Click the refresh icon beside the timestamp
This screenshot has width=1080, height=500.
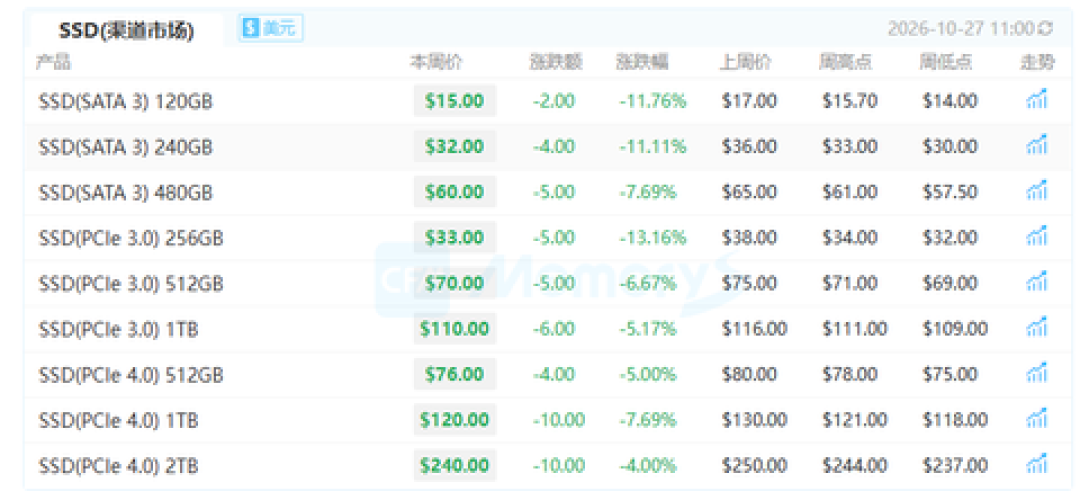pyautogui.click(x=1046, y=28)
